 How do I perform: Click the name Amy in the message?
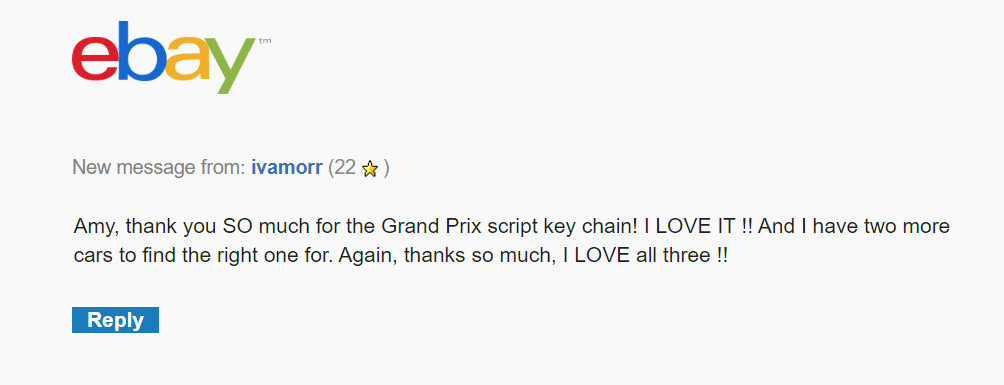(96, 227)
